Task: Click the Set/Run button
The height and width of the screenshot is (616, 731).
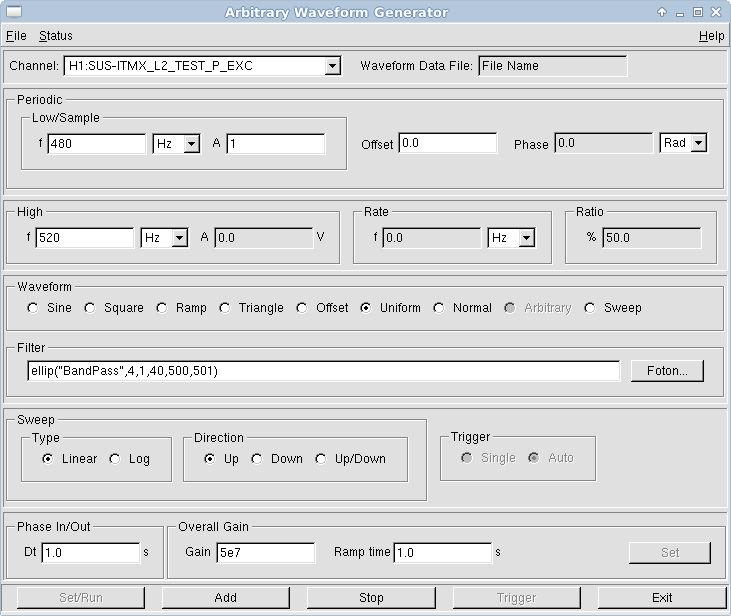Action: 81,598
